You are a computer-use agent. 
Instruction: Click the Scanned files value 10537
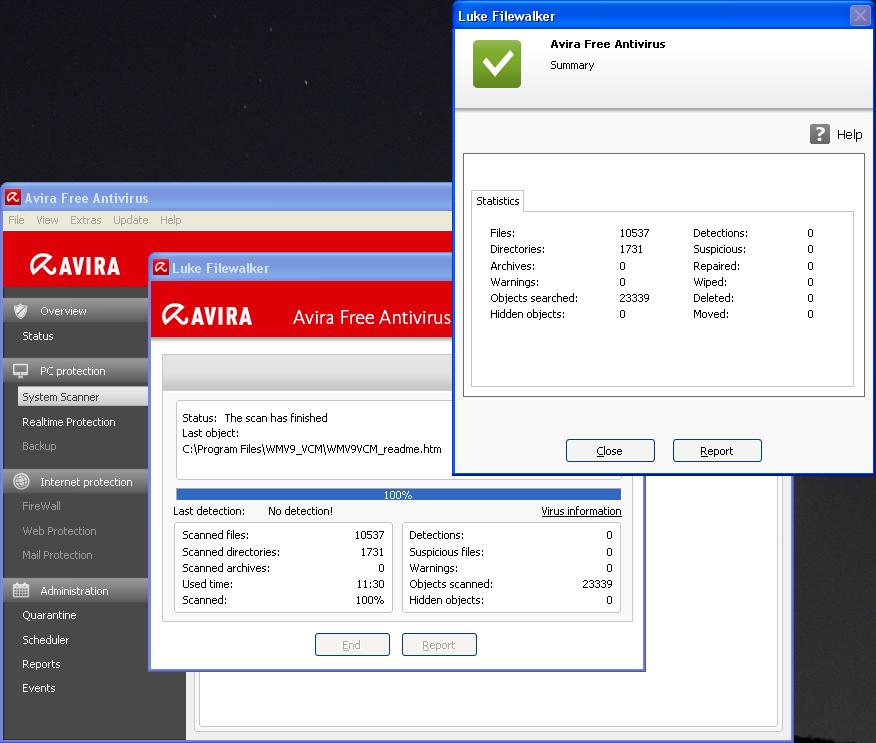[x=369, y=535]
